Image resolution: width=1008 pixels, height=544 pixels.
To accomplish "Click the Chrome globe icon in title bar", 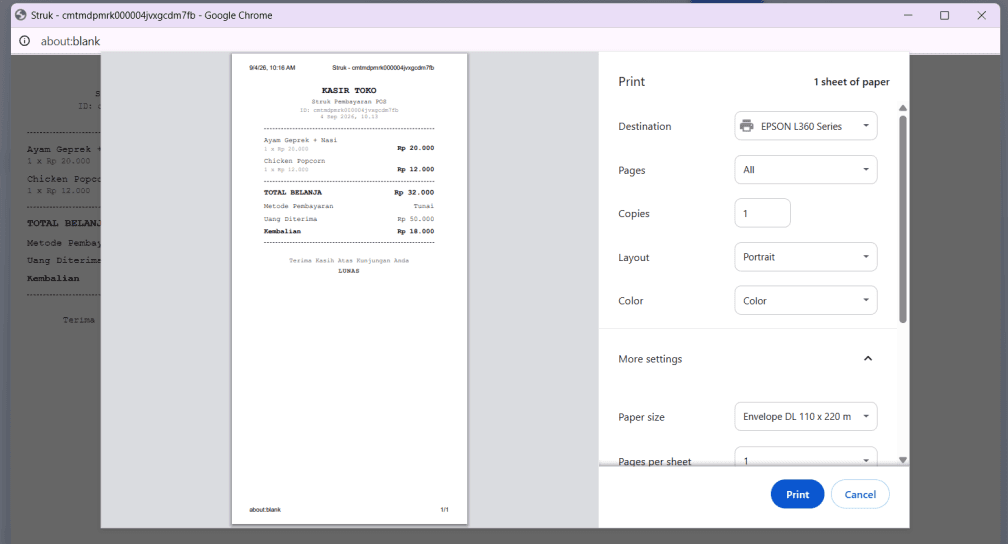I will tap(21, 15).
